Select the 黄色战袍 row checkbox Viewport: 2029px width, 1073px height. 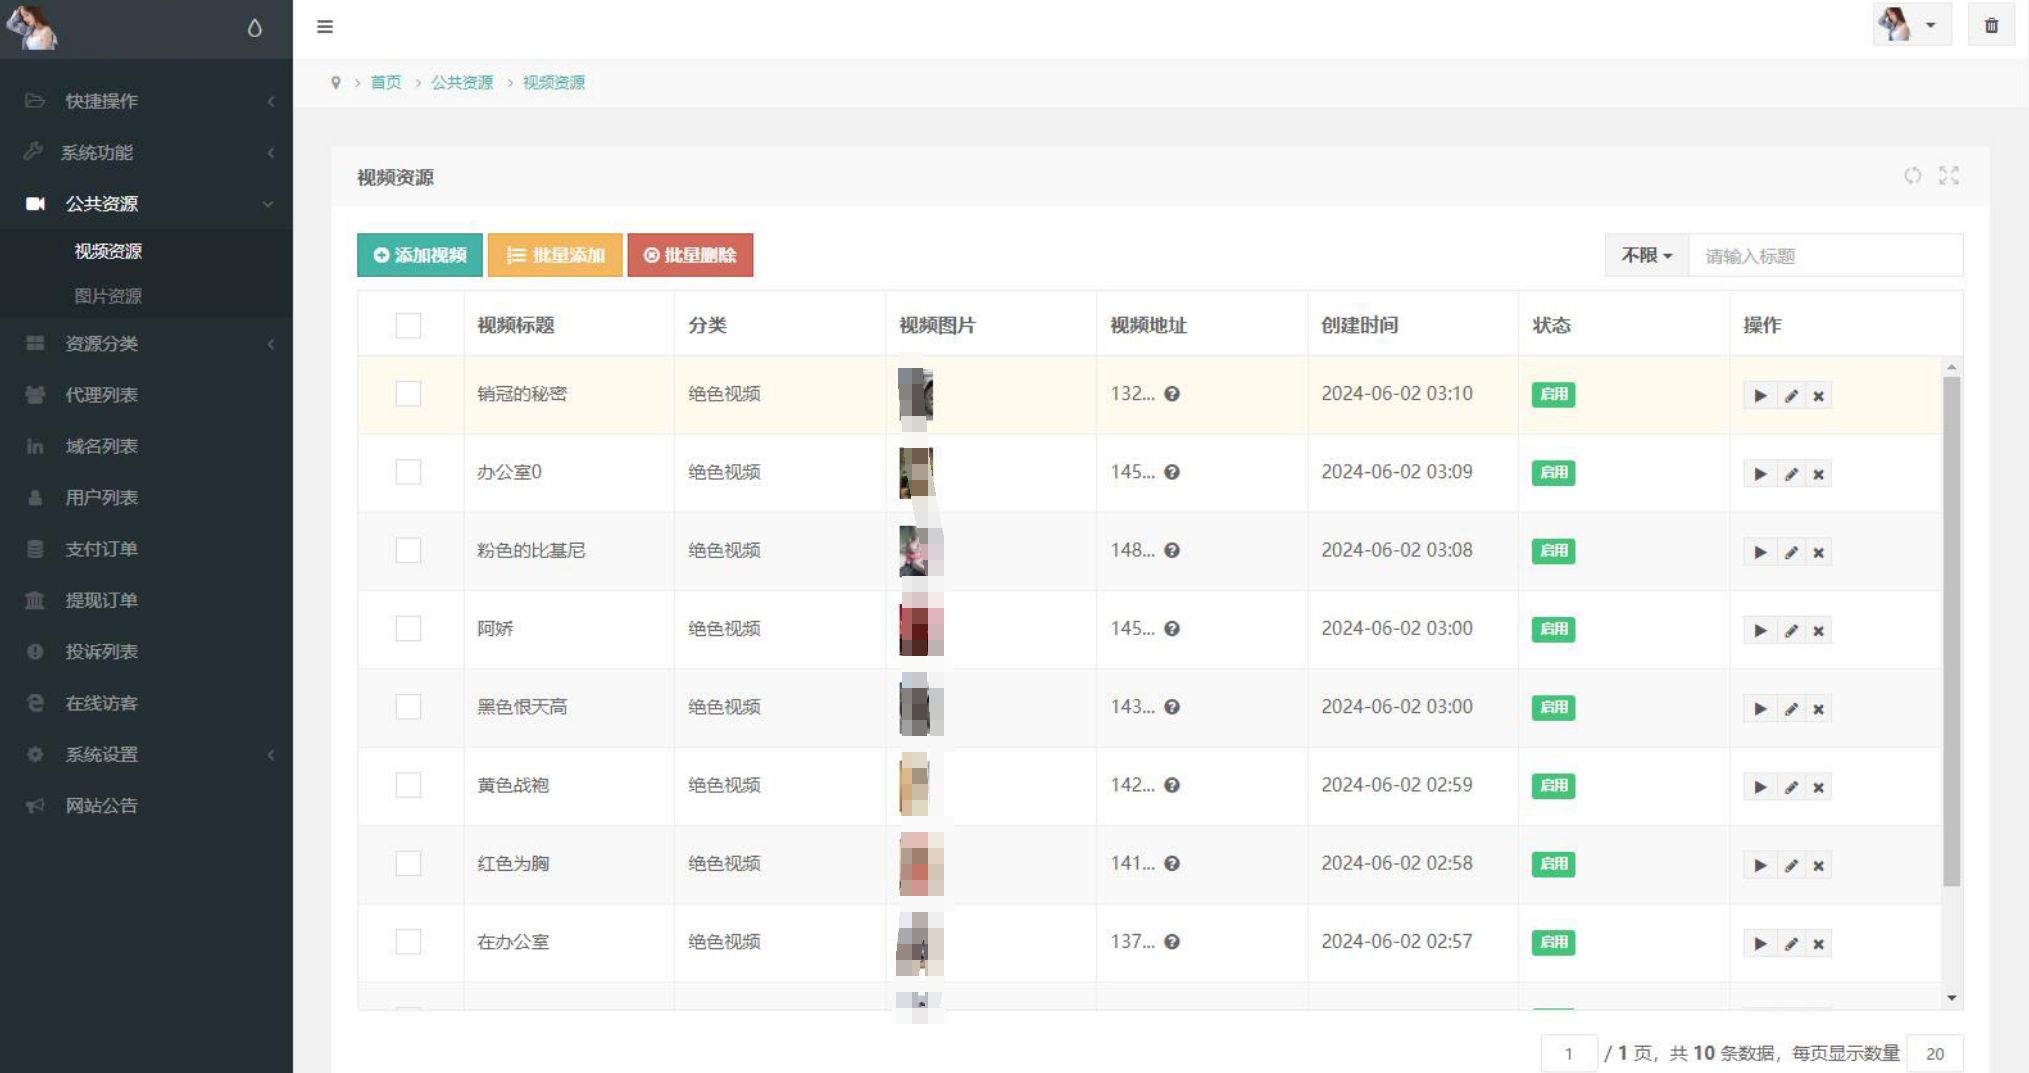click(x=408, y=786)
